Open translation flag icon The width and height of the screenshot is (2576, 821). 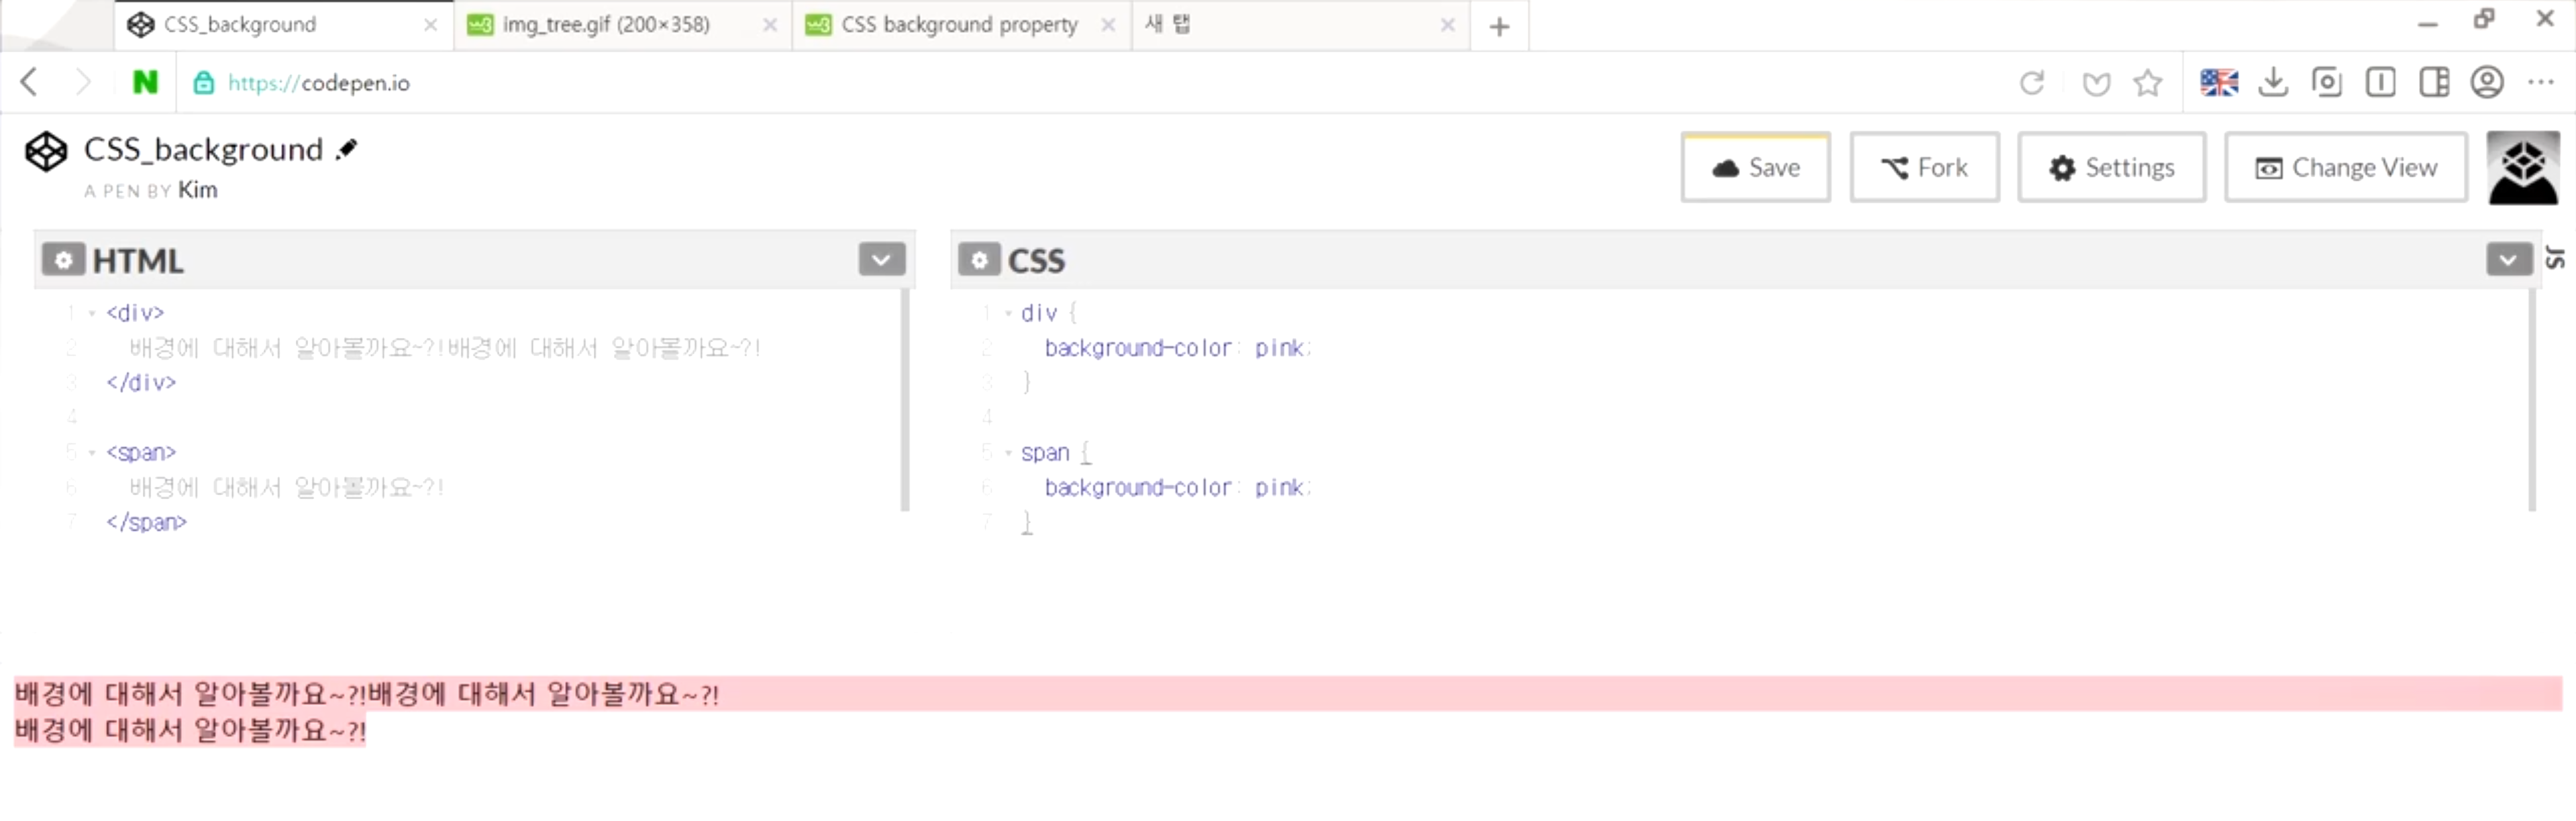[2218, 82]
